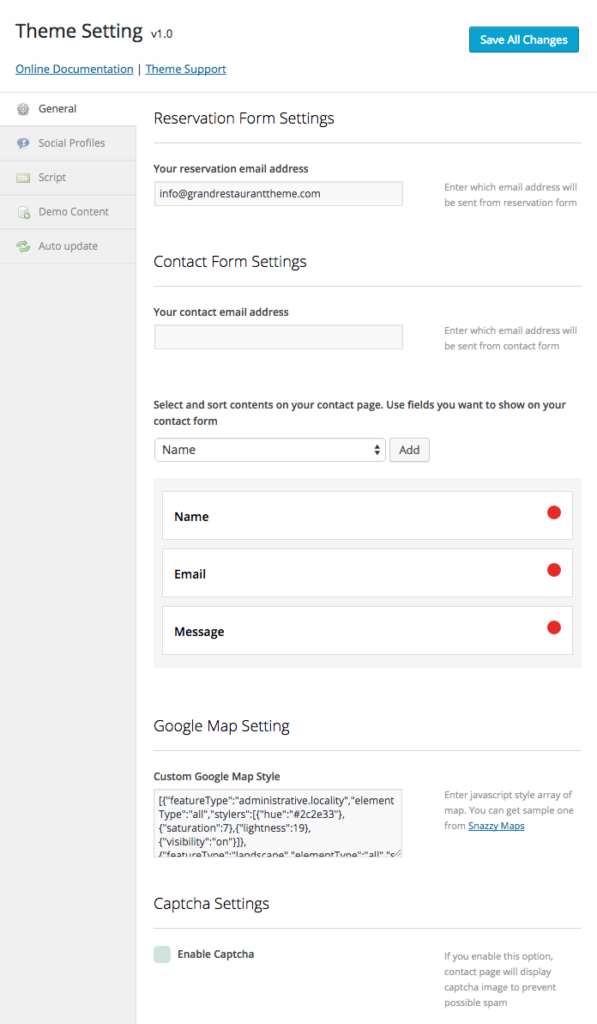
Task: Add the selected contact form field
Action: 410,450
